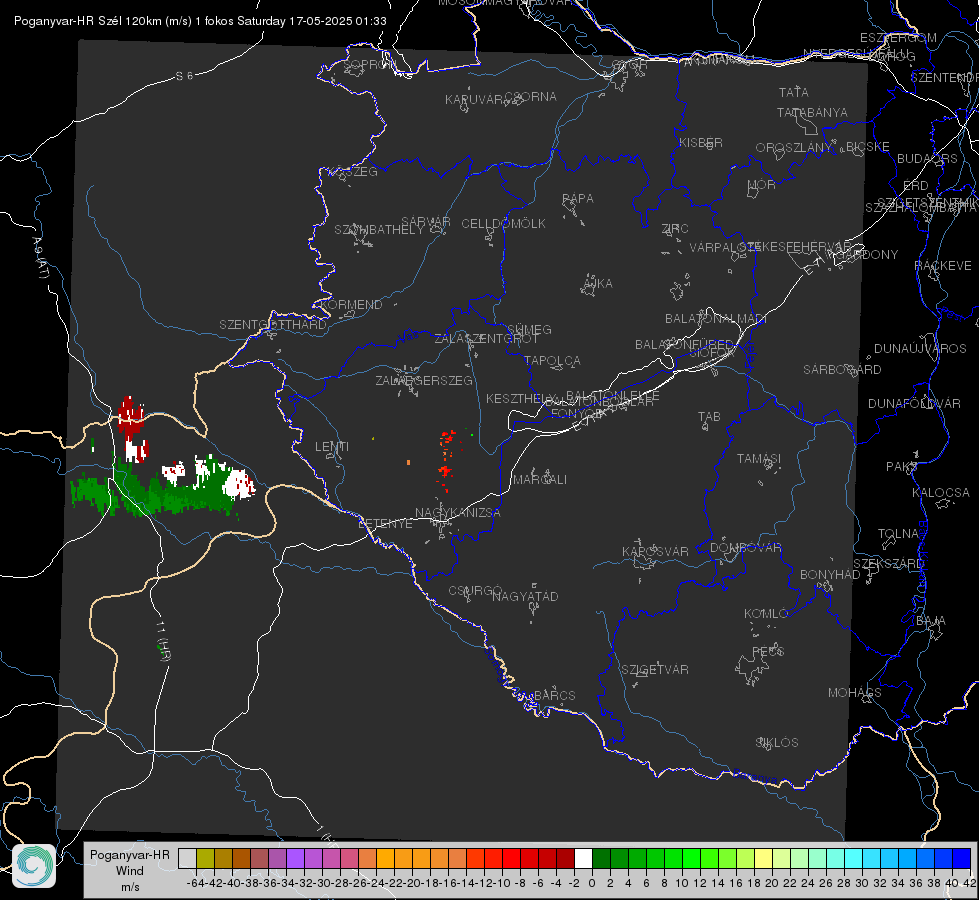This screenshot has width=979, height=900.
Task: Select the NAGYATAD town label
Action: [525, 596]
